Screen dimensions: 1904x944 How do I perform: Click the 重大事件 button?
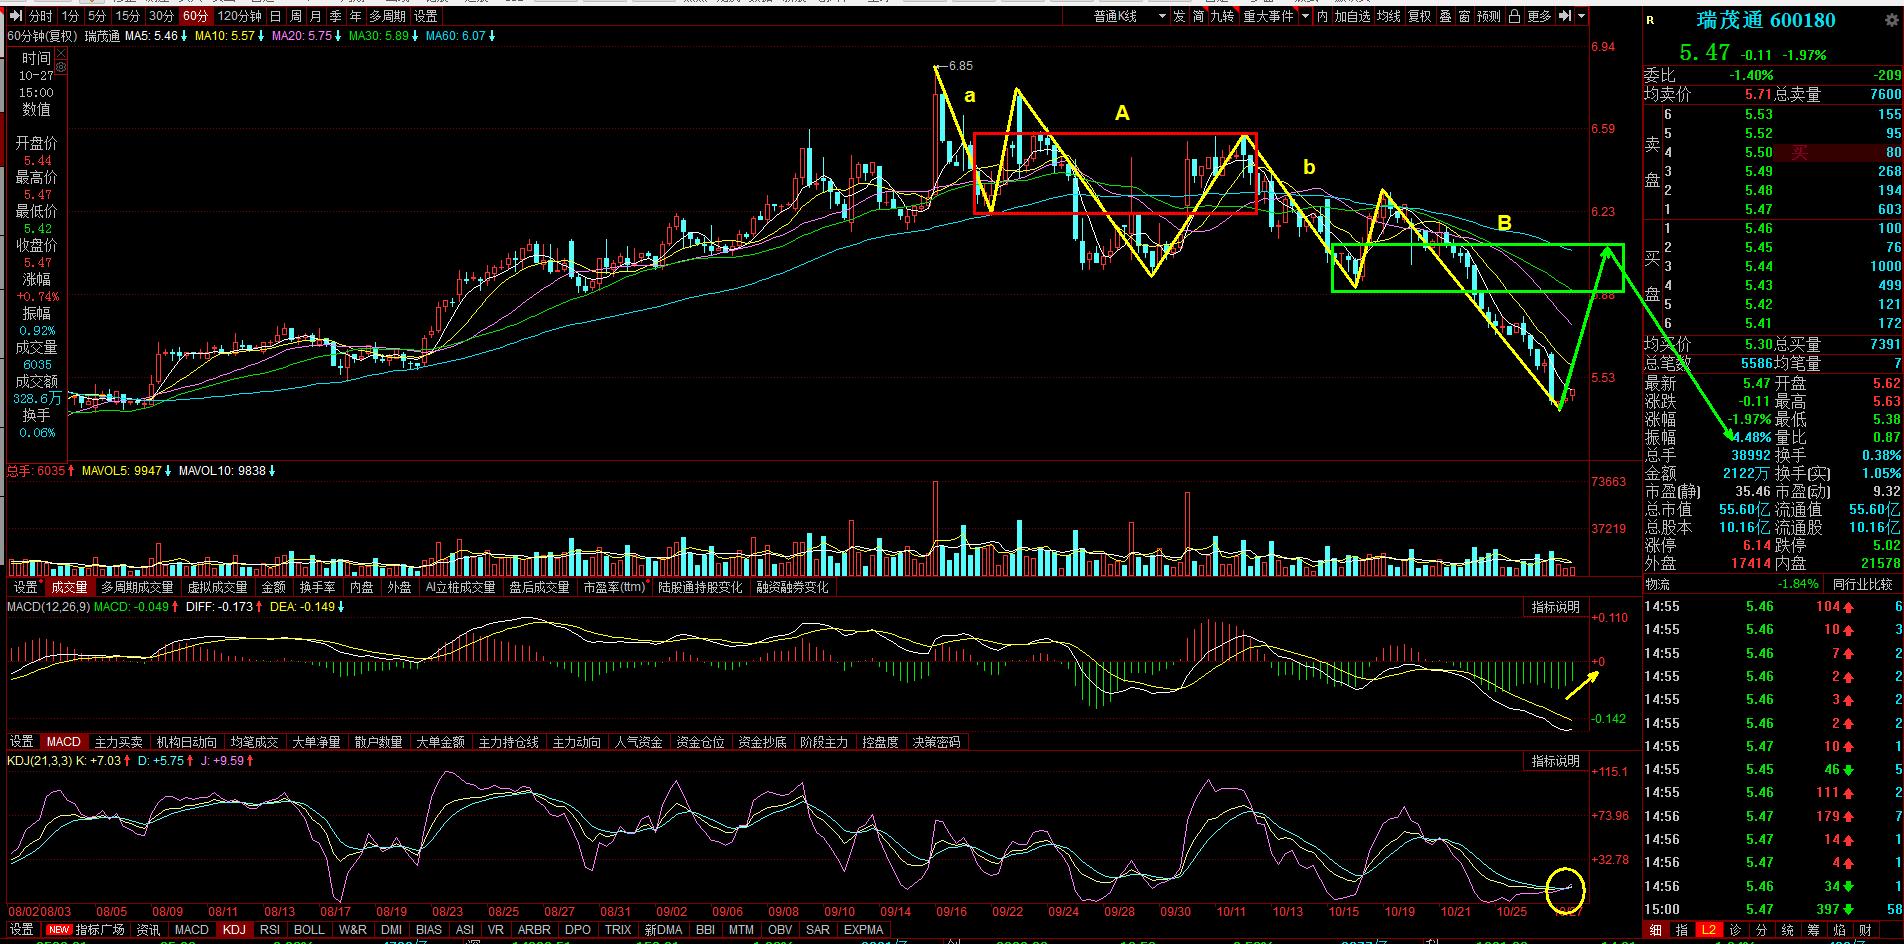point(1268,16)
